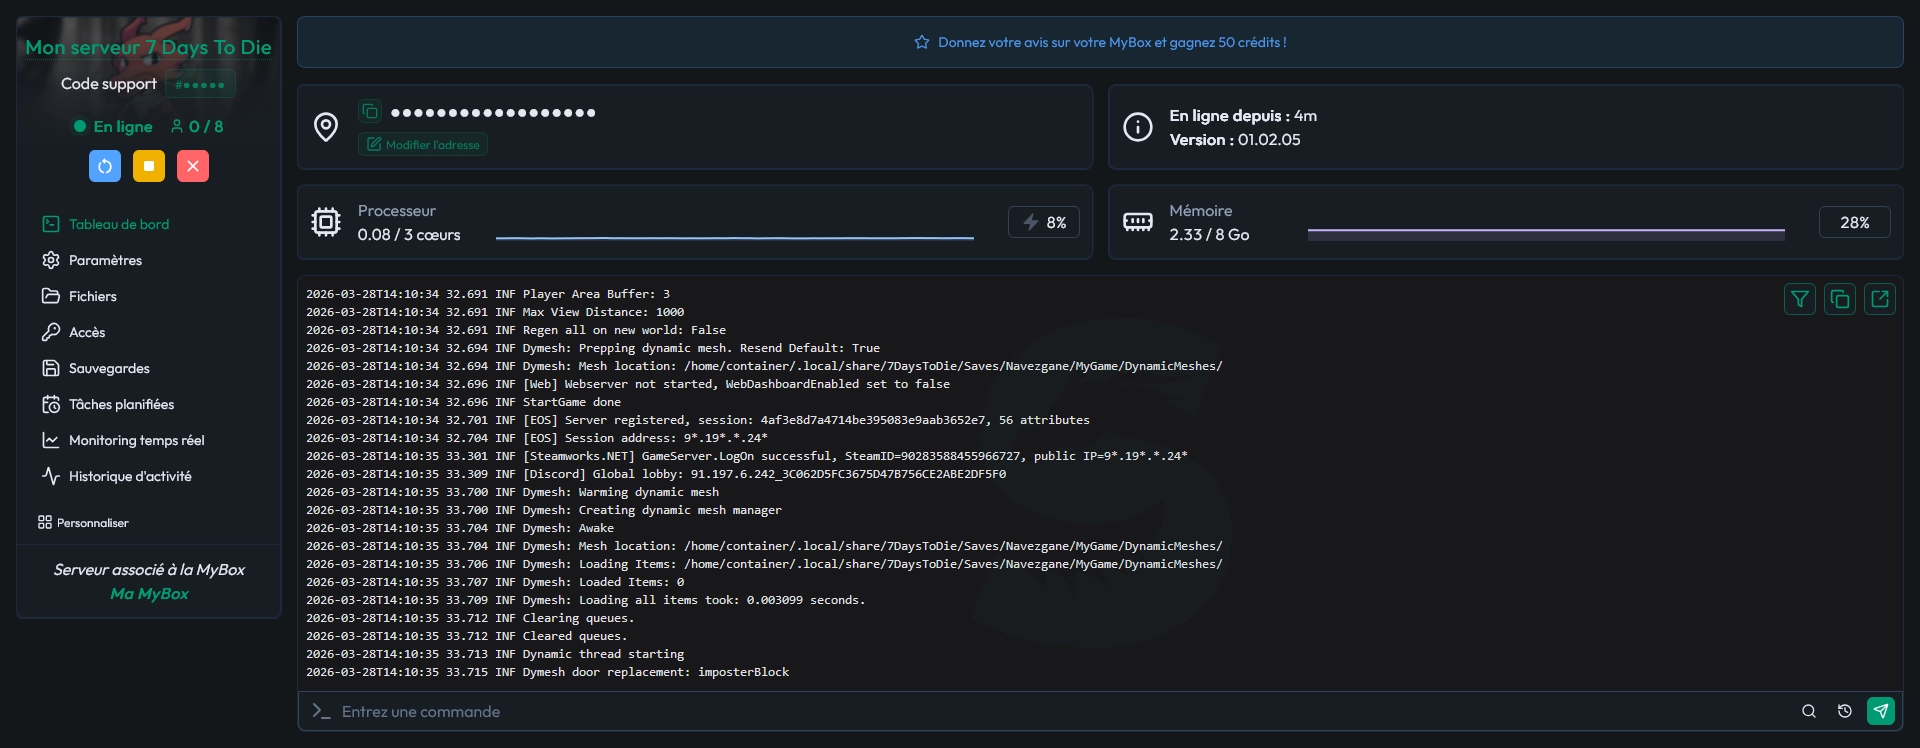This screenshot has width=1920, height=748.
Task: Reveal the hidden support code
Action: [x=200, y=84]
